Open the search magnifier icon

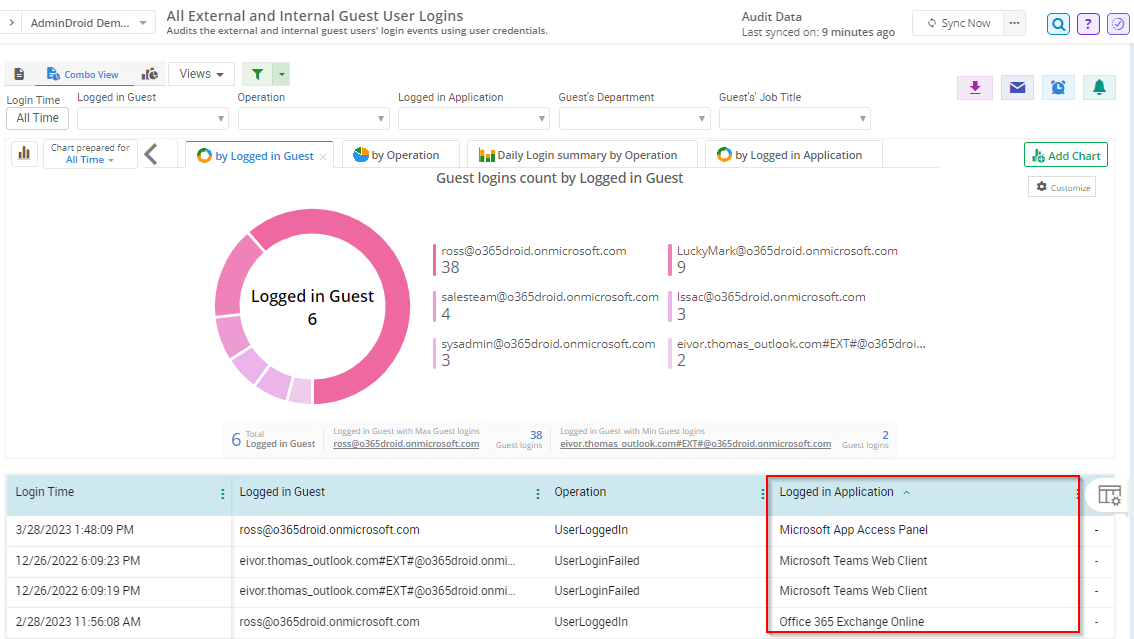[1058, 24]
